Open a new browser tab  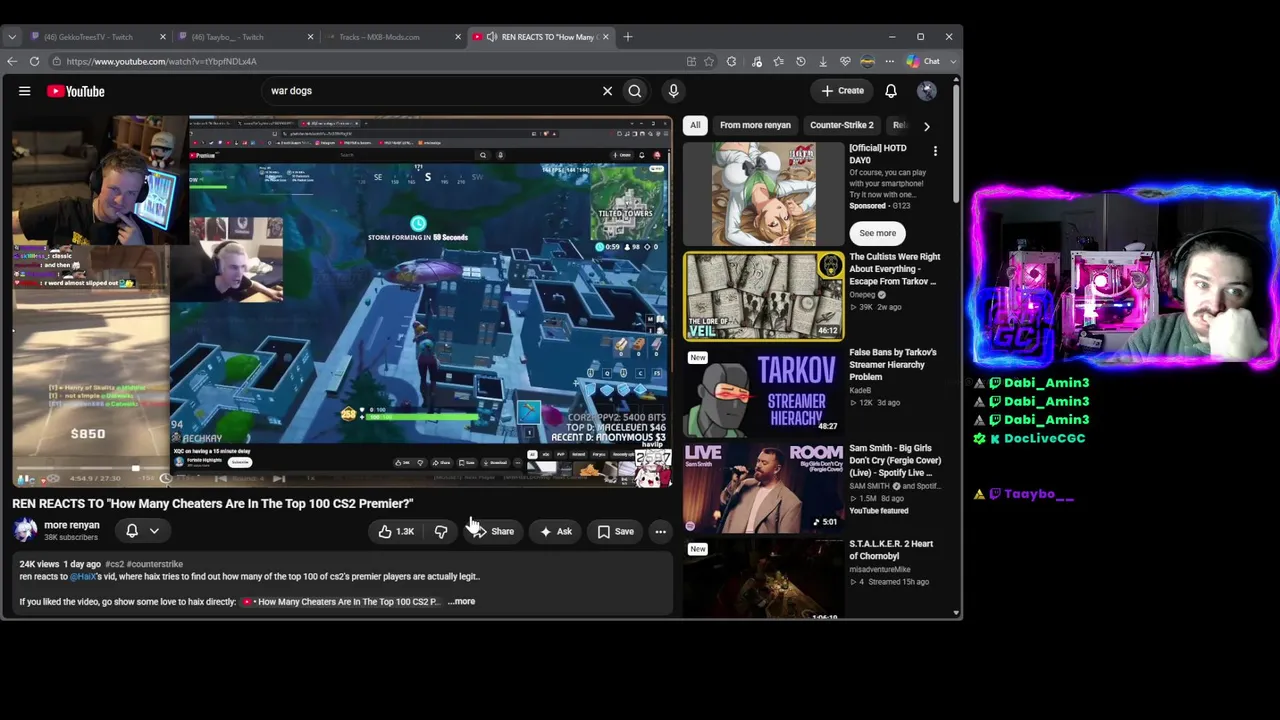pyautogui.click(x=628, y=37)
